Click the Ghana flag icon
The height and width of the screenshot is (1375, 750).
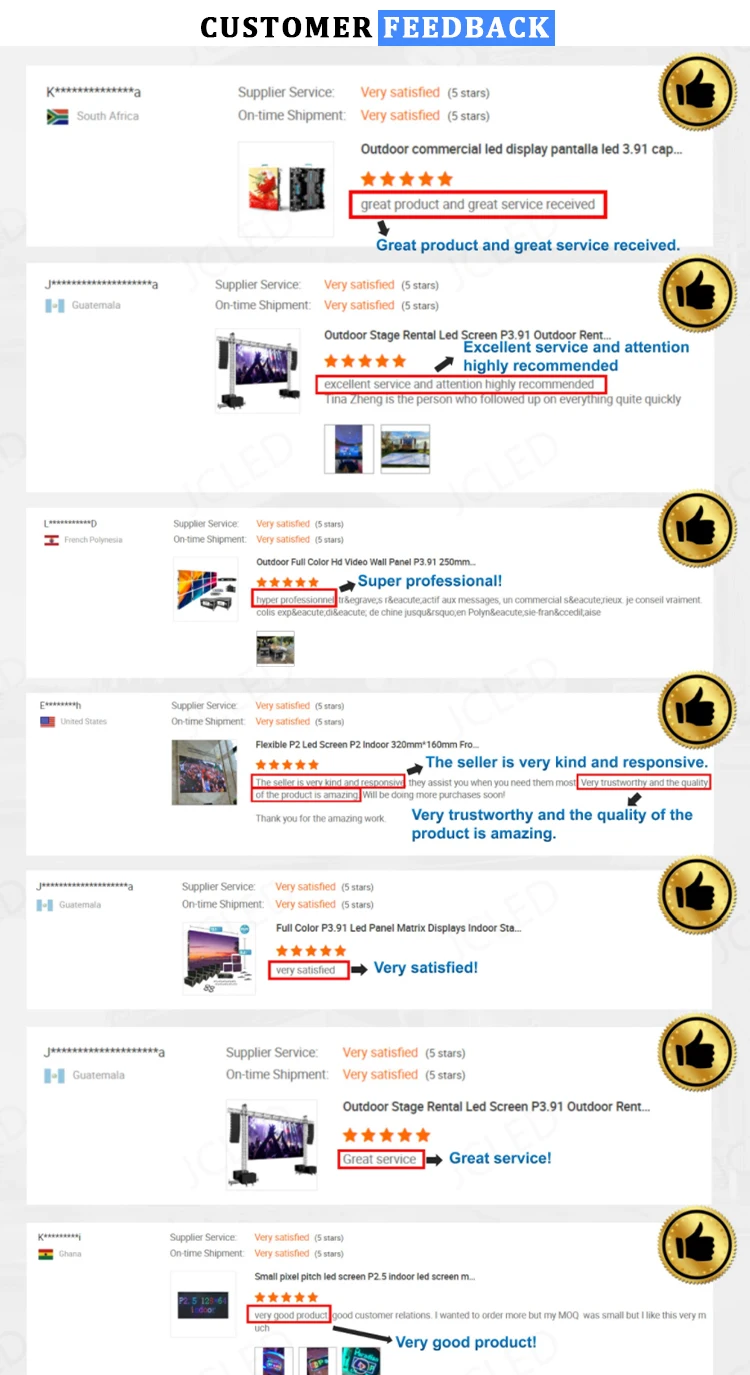(45, 1253)
